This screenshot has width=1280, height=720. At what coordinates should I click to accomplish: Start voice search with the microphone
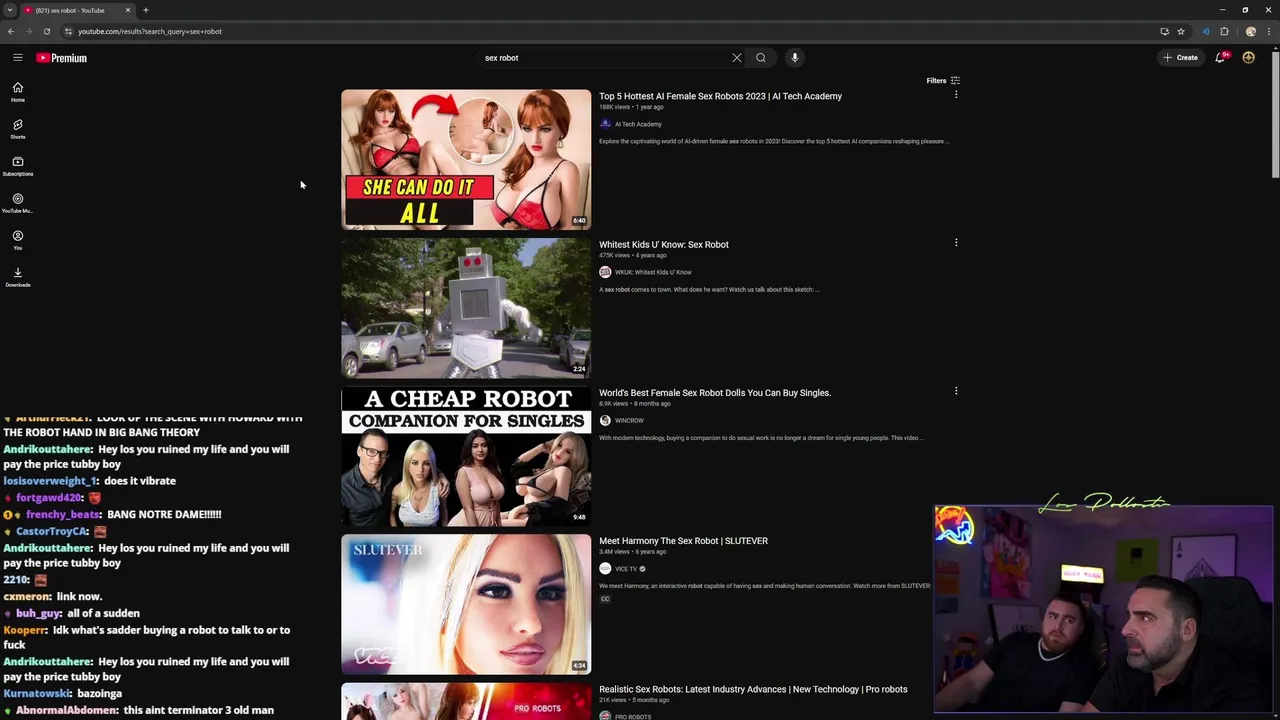795,58
